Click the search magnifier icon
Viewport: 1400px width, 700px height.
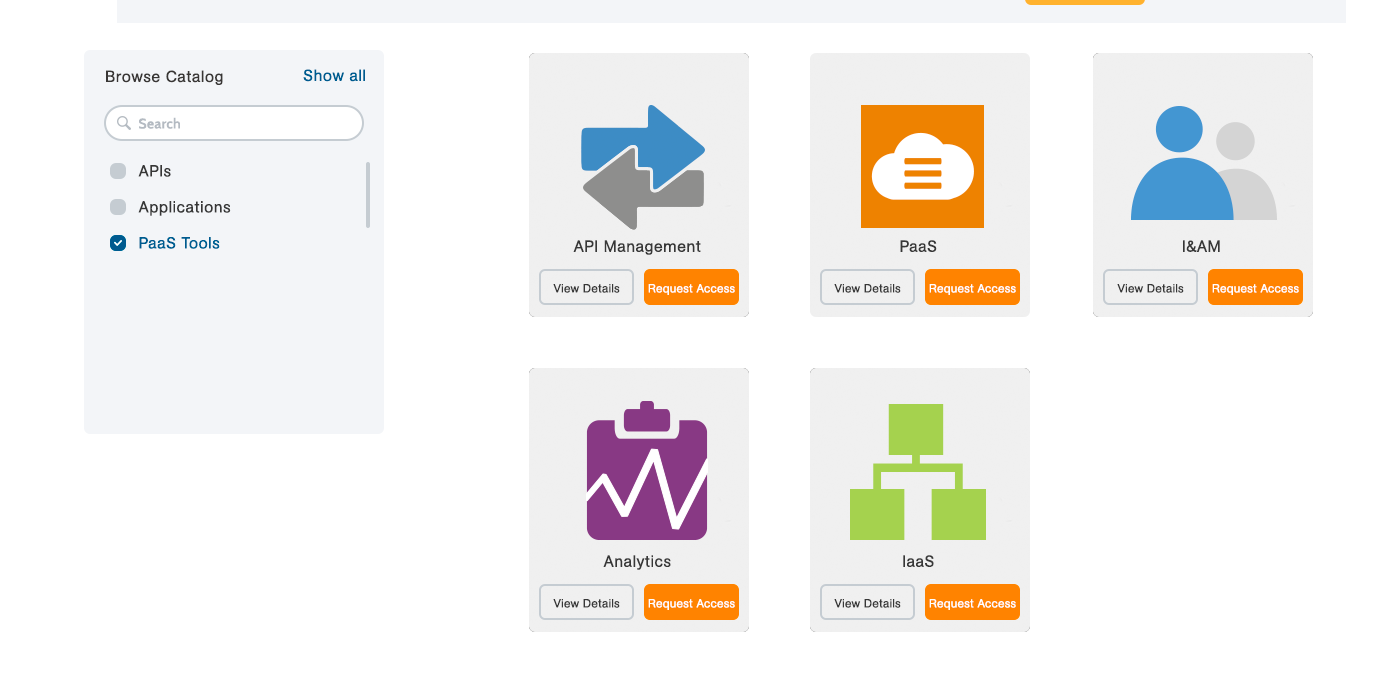tap(124, 124)
